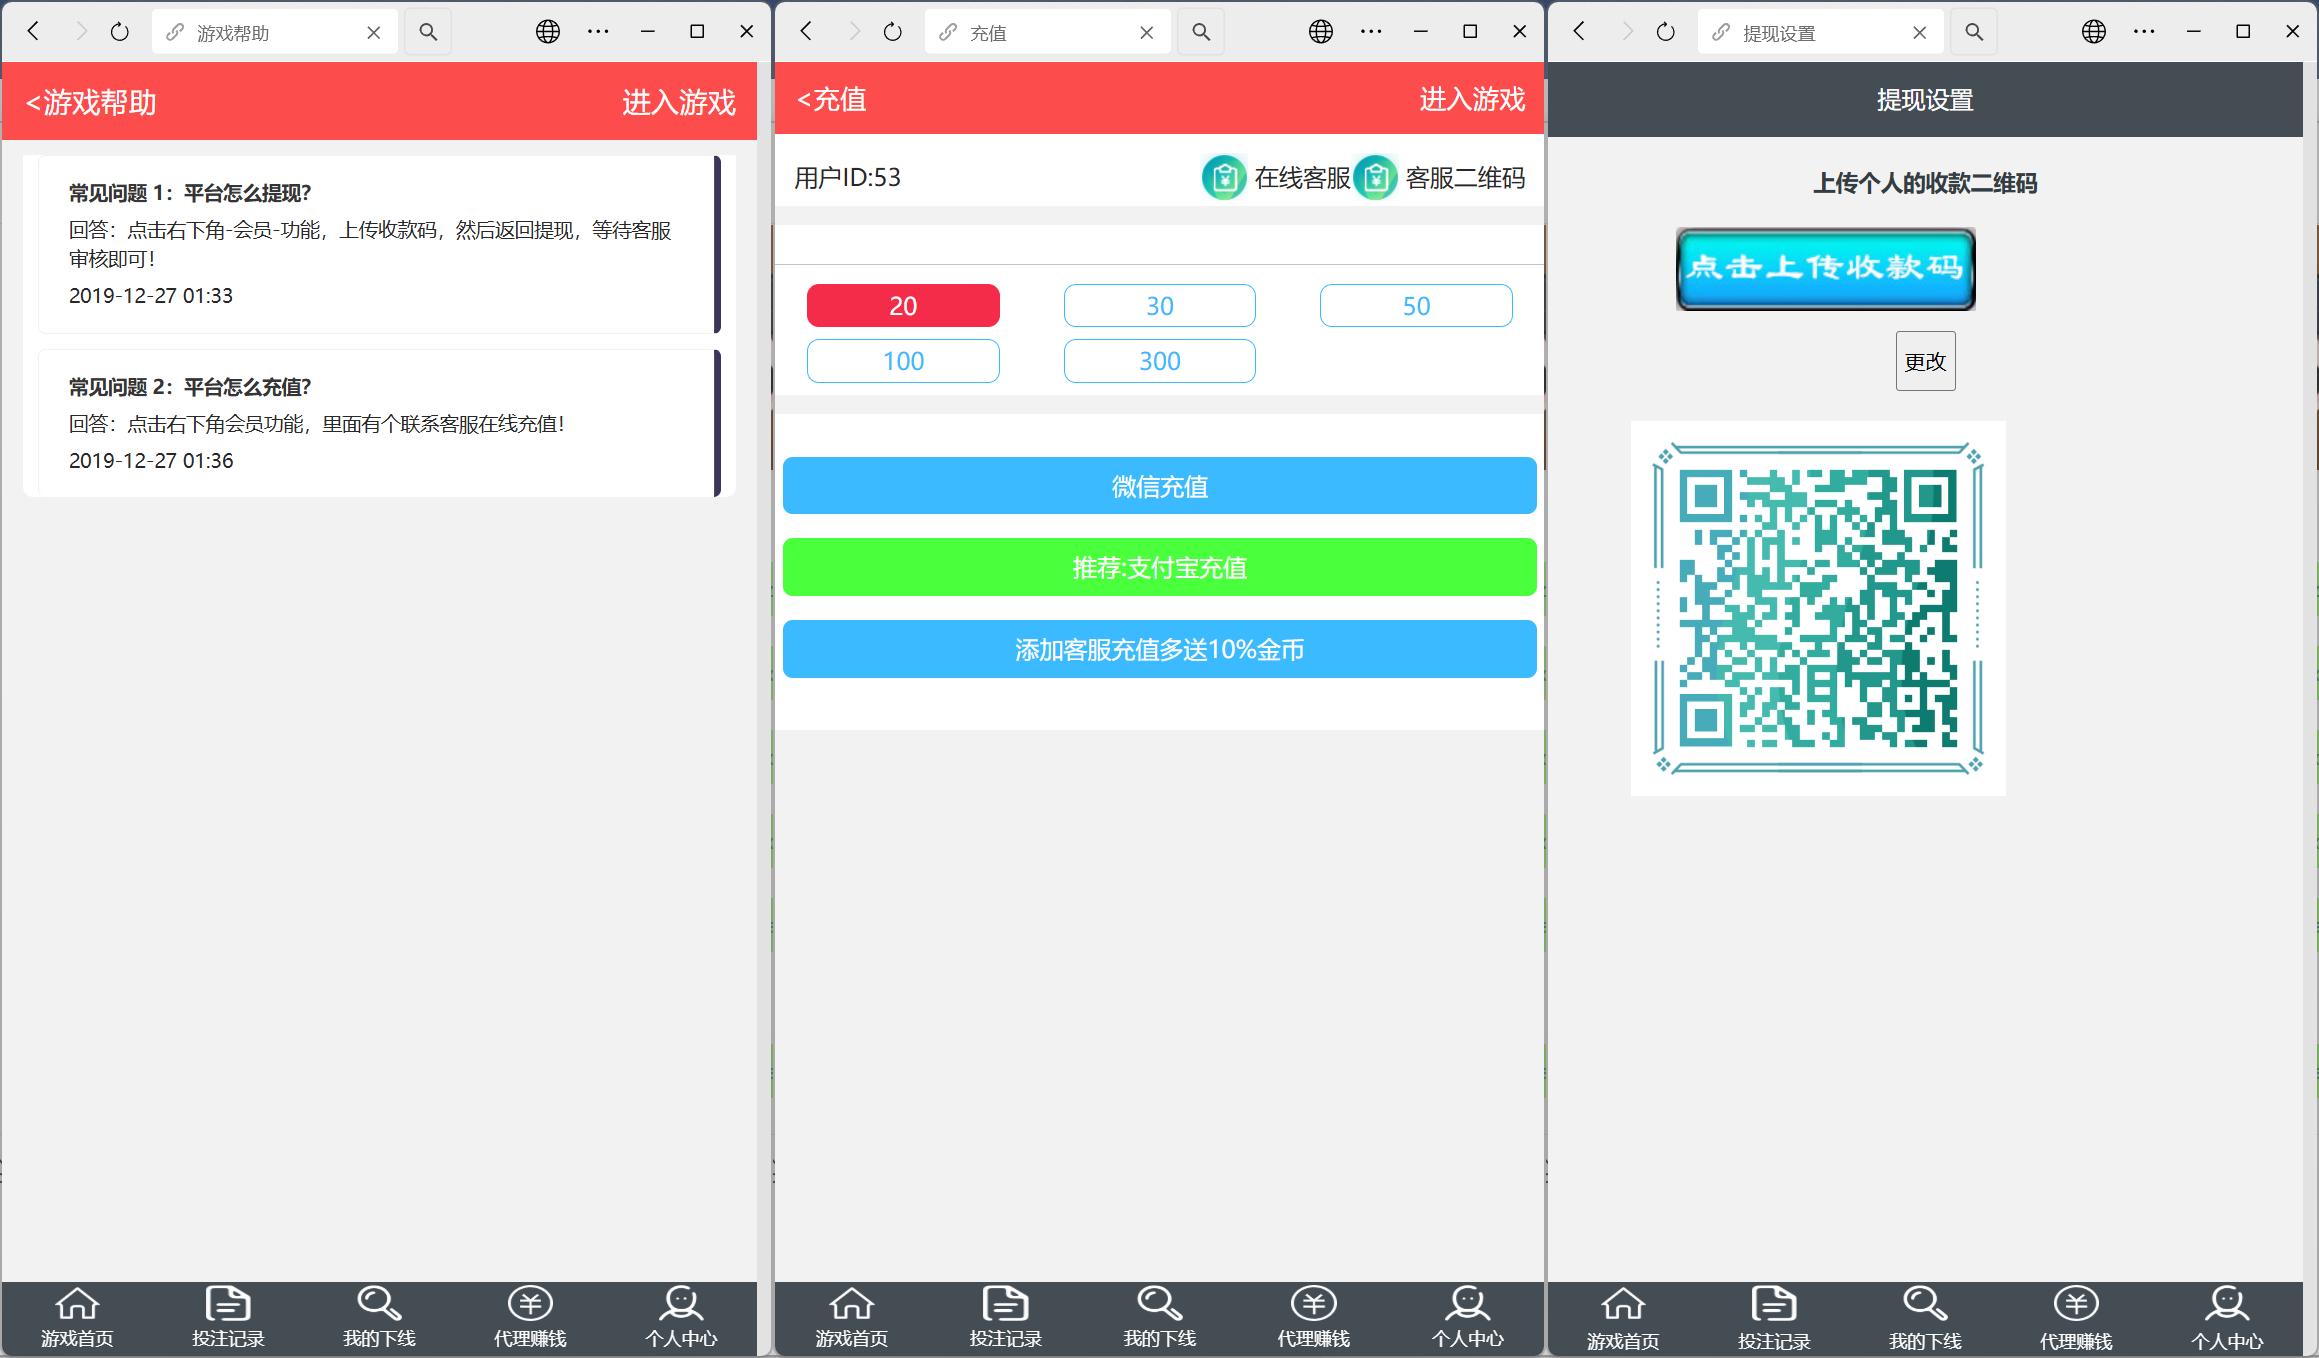Open 个人中心 in 充值 window nav

(x=1467, y=1319)
